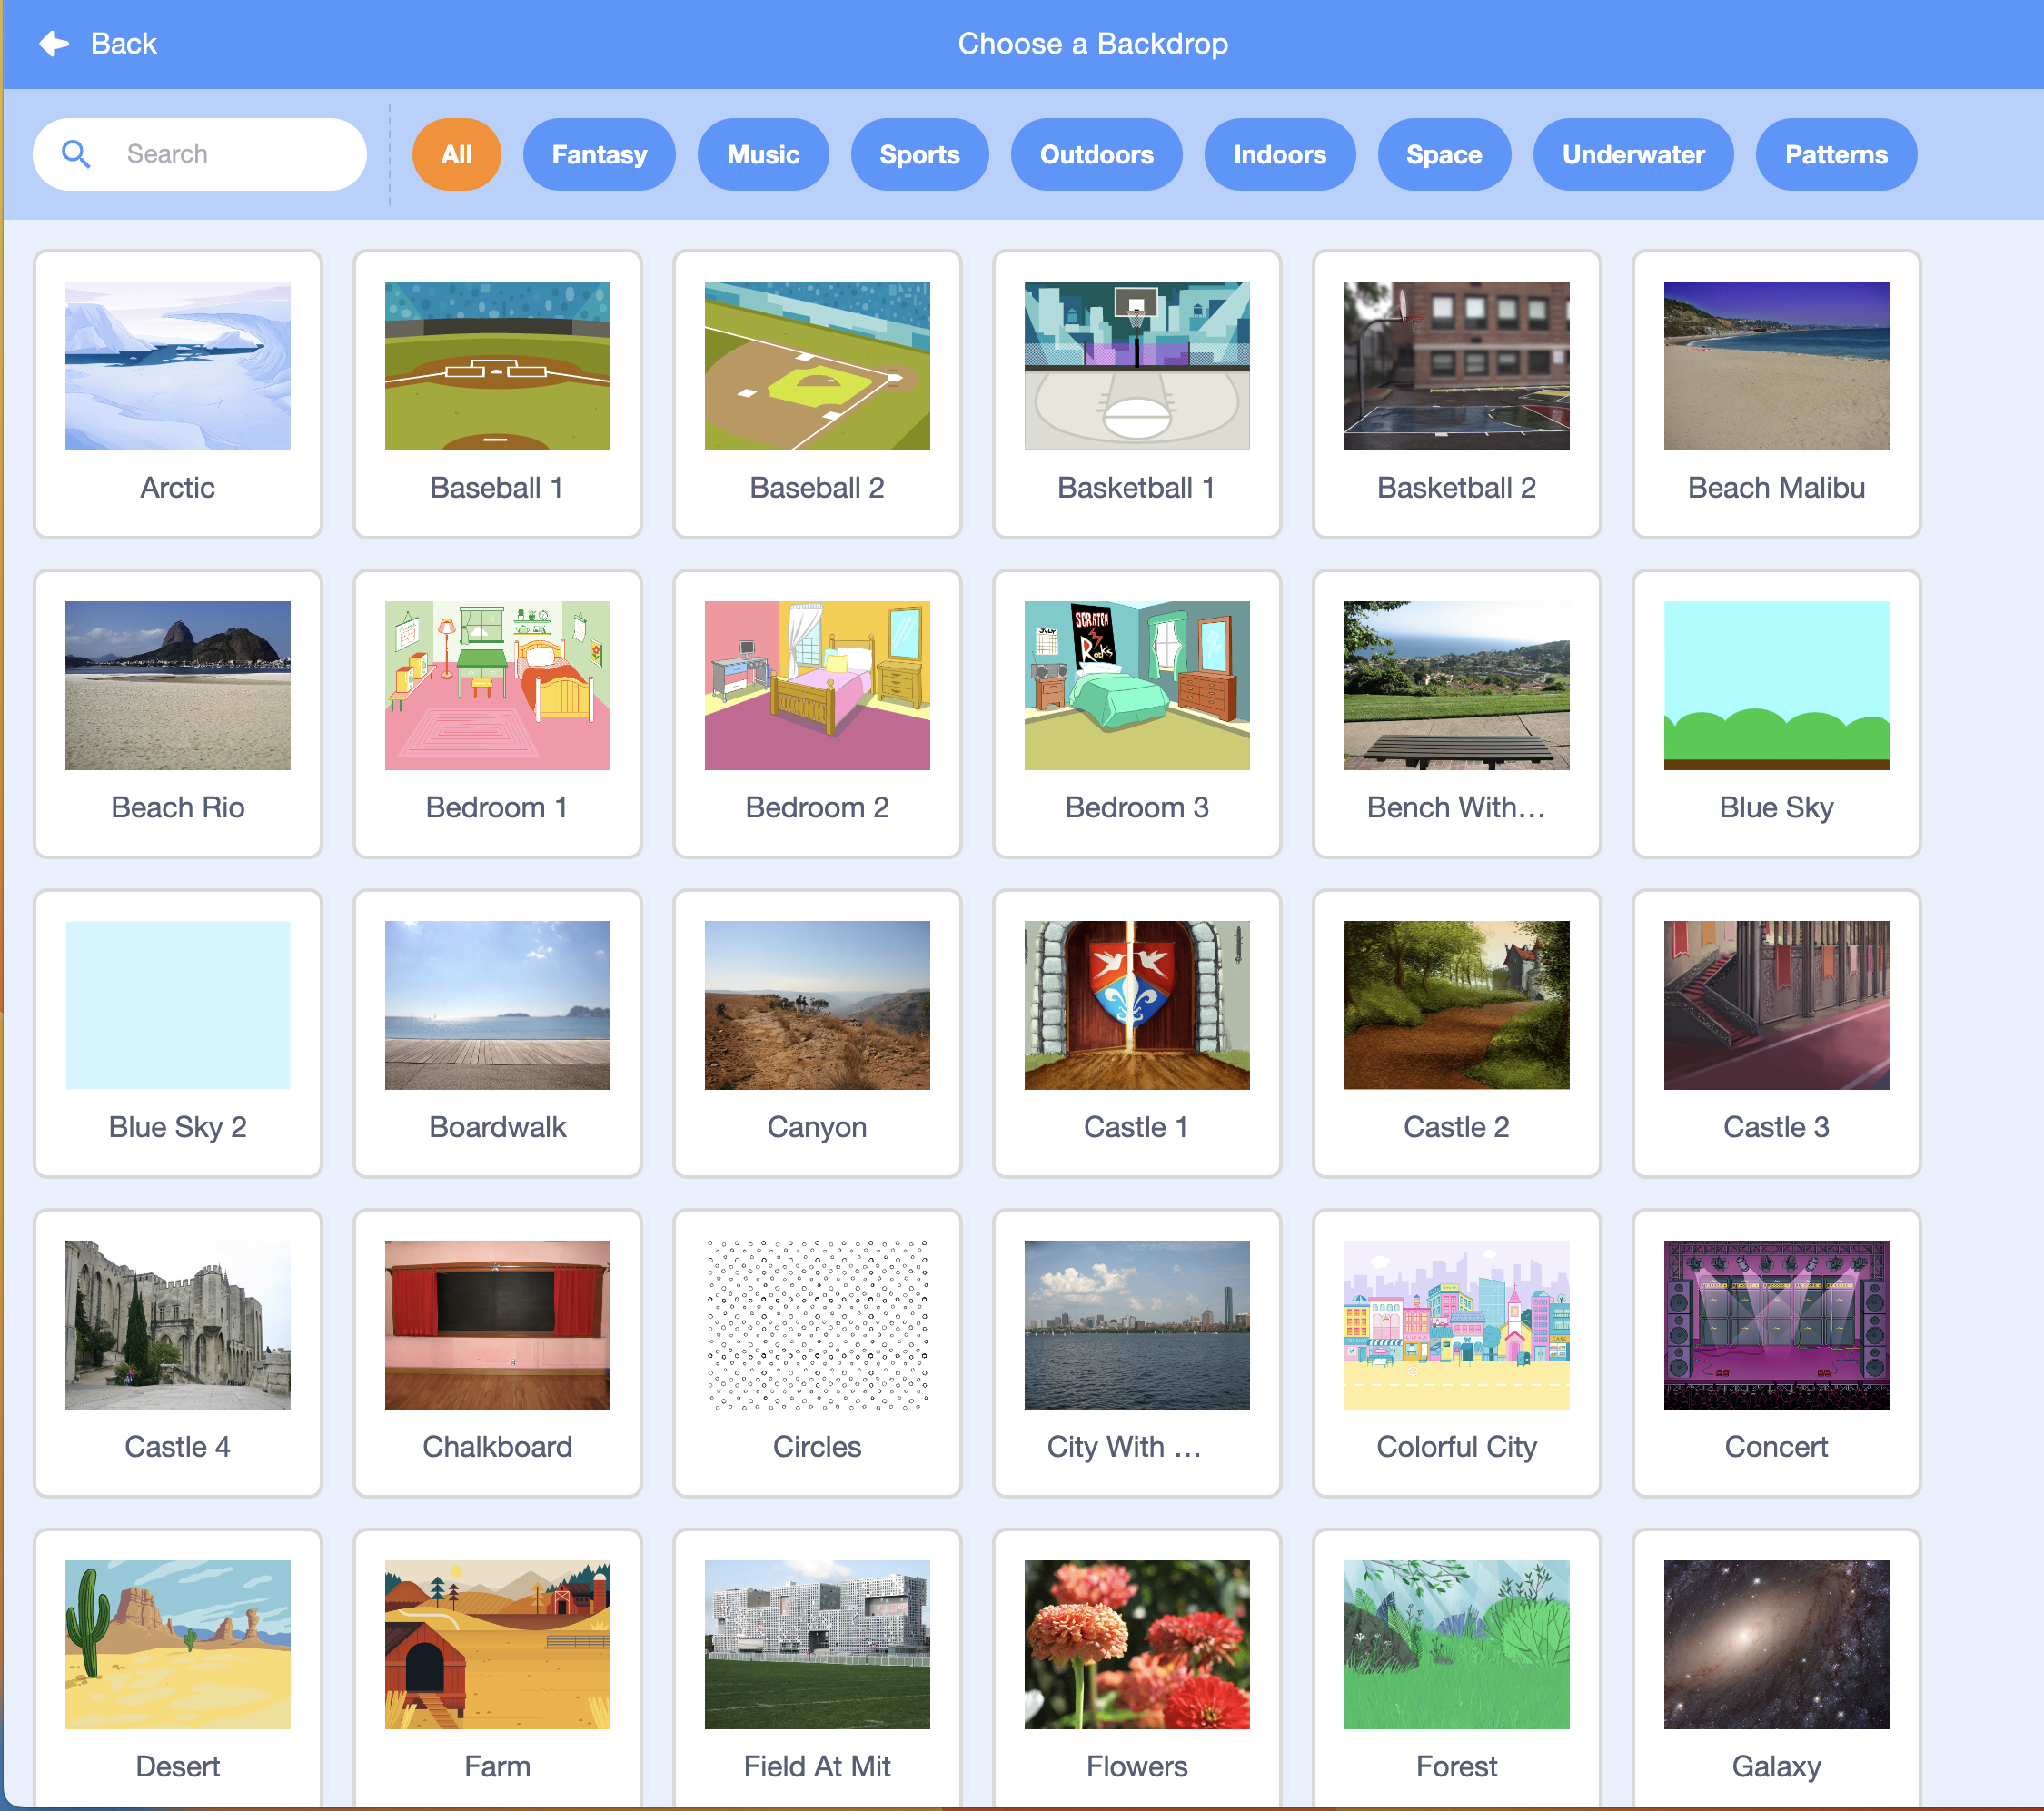The height and width of the screenshot is (1811, 2044).
Task: Select the Concert stage backdrop
Action: 1776,1352
